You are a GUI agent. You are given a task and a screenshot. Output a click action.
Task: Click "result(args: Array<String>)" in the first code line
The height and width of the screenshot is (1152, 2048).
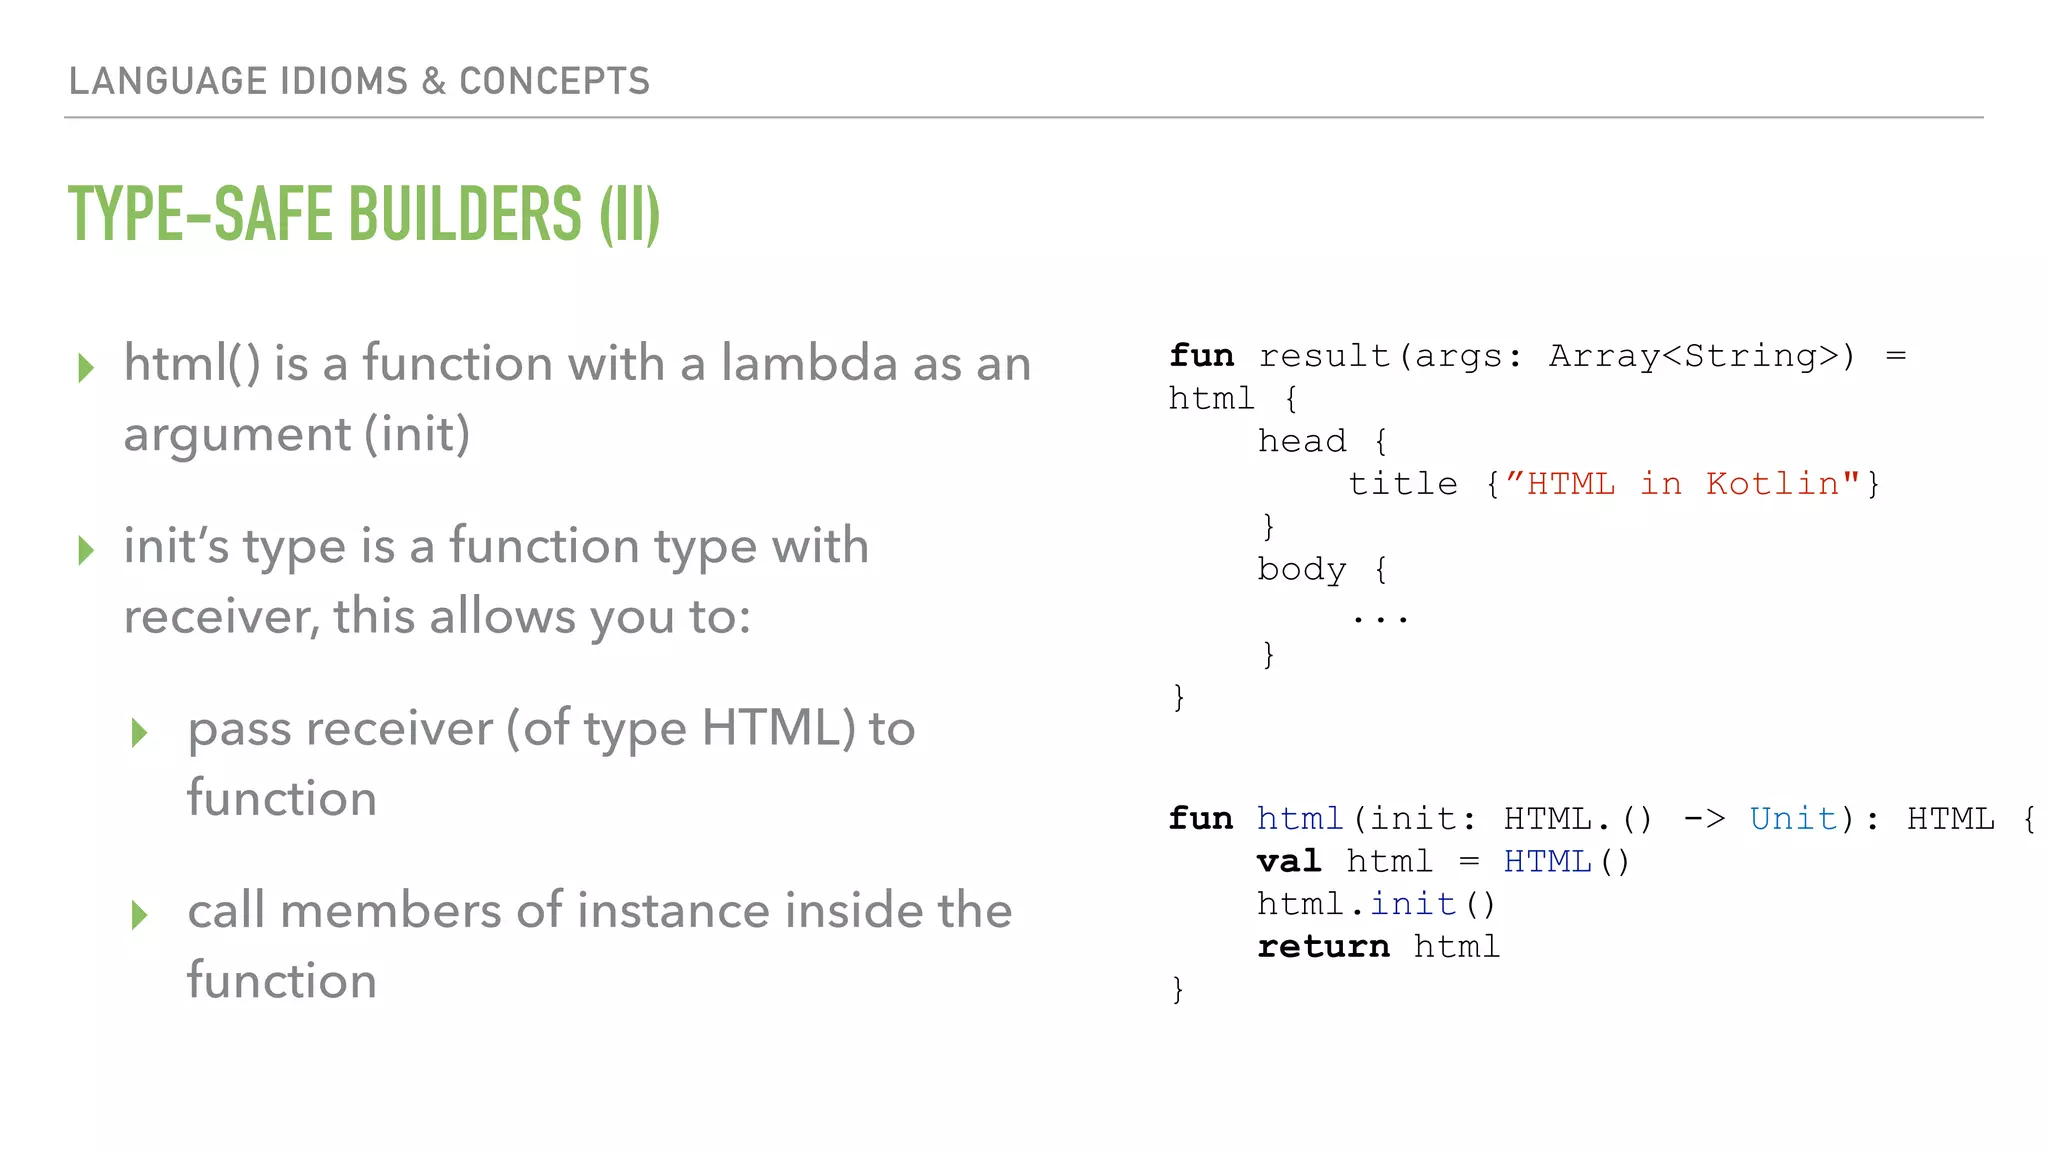(1556, 356)
